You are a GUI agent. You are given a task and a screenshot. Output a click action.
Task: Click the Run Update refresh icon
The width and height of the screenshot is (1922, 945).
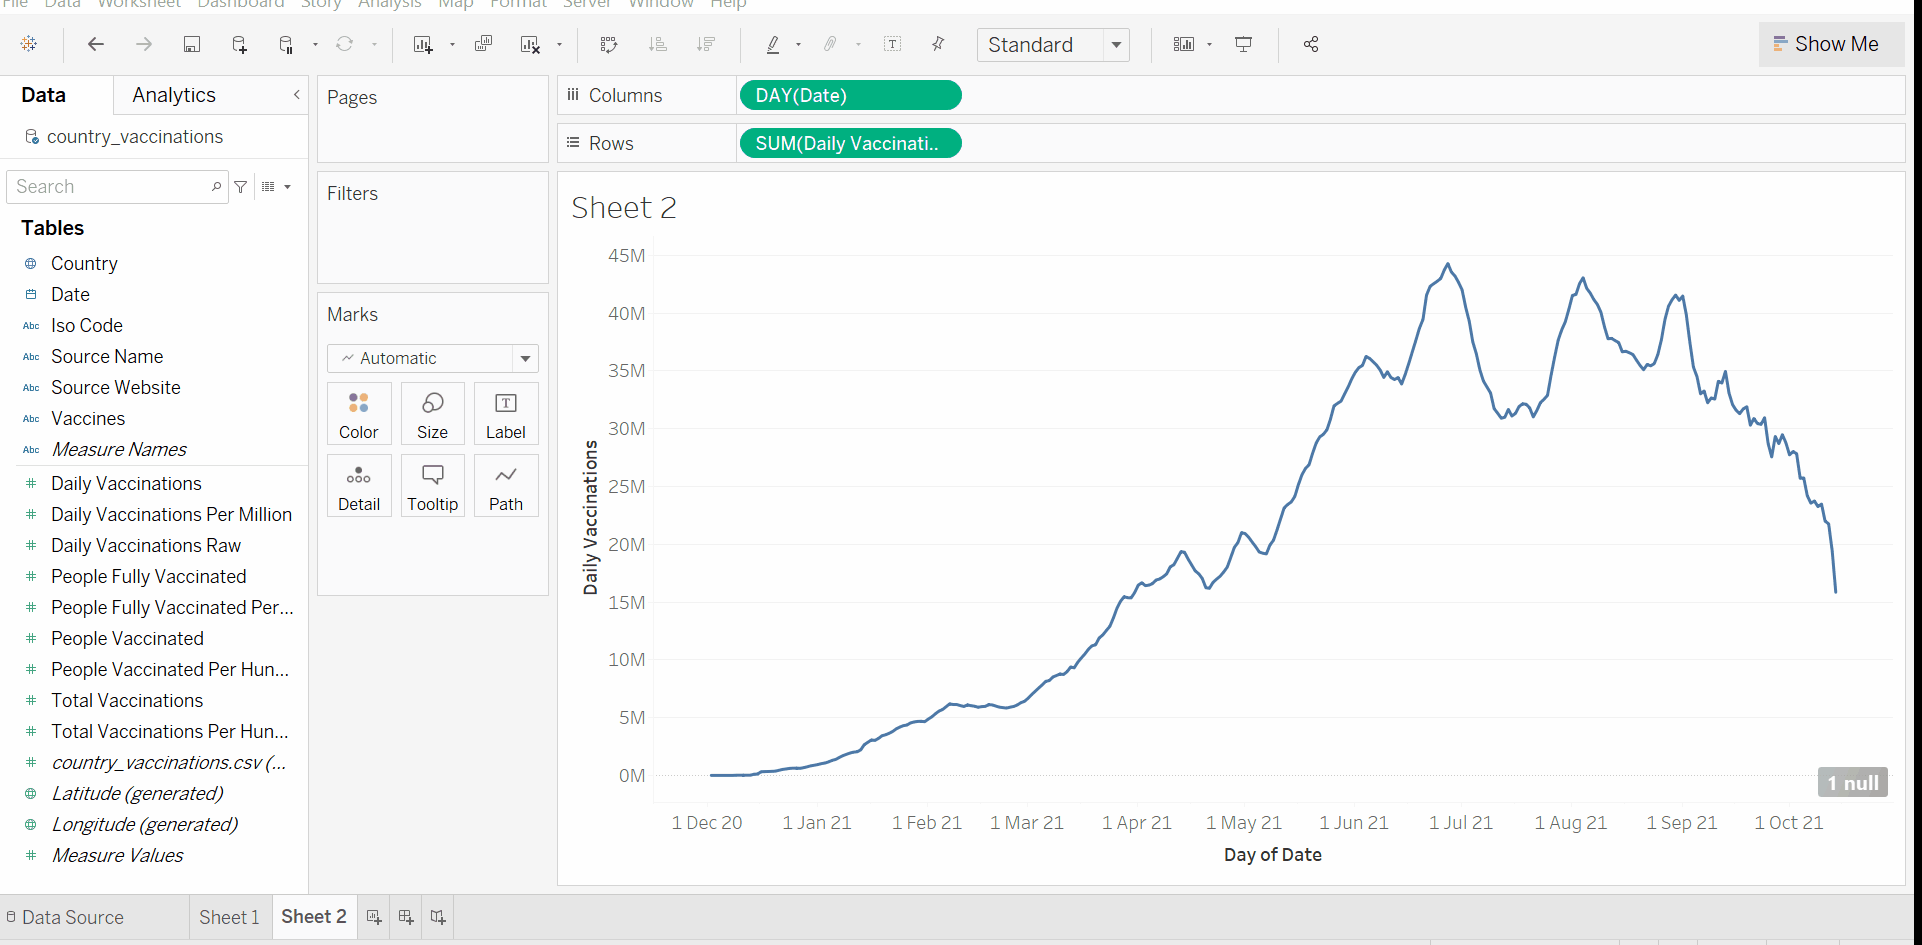[x=344, y=44]
